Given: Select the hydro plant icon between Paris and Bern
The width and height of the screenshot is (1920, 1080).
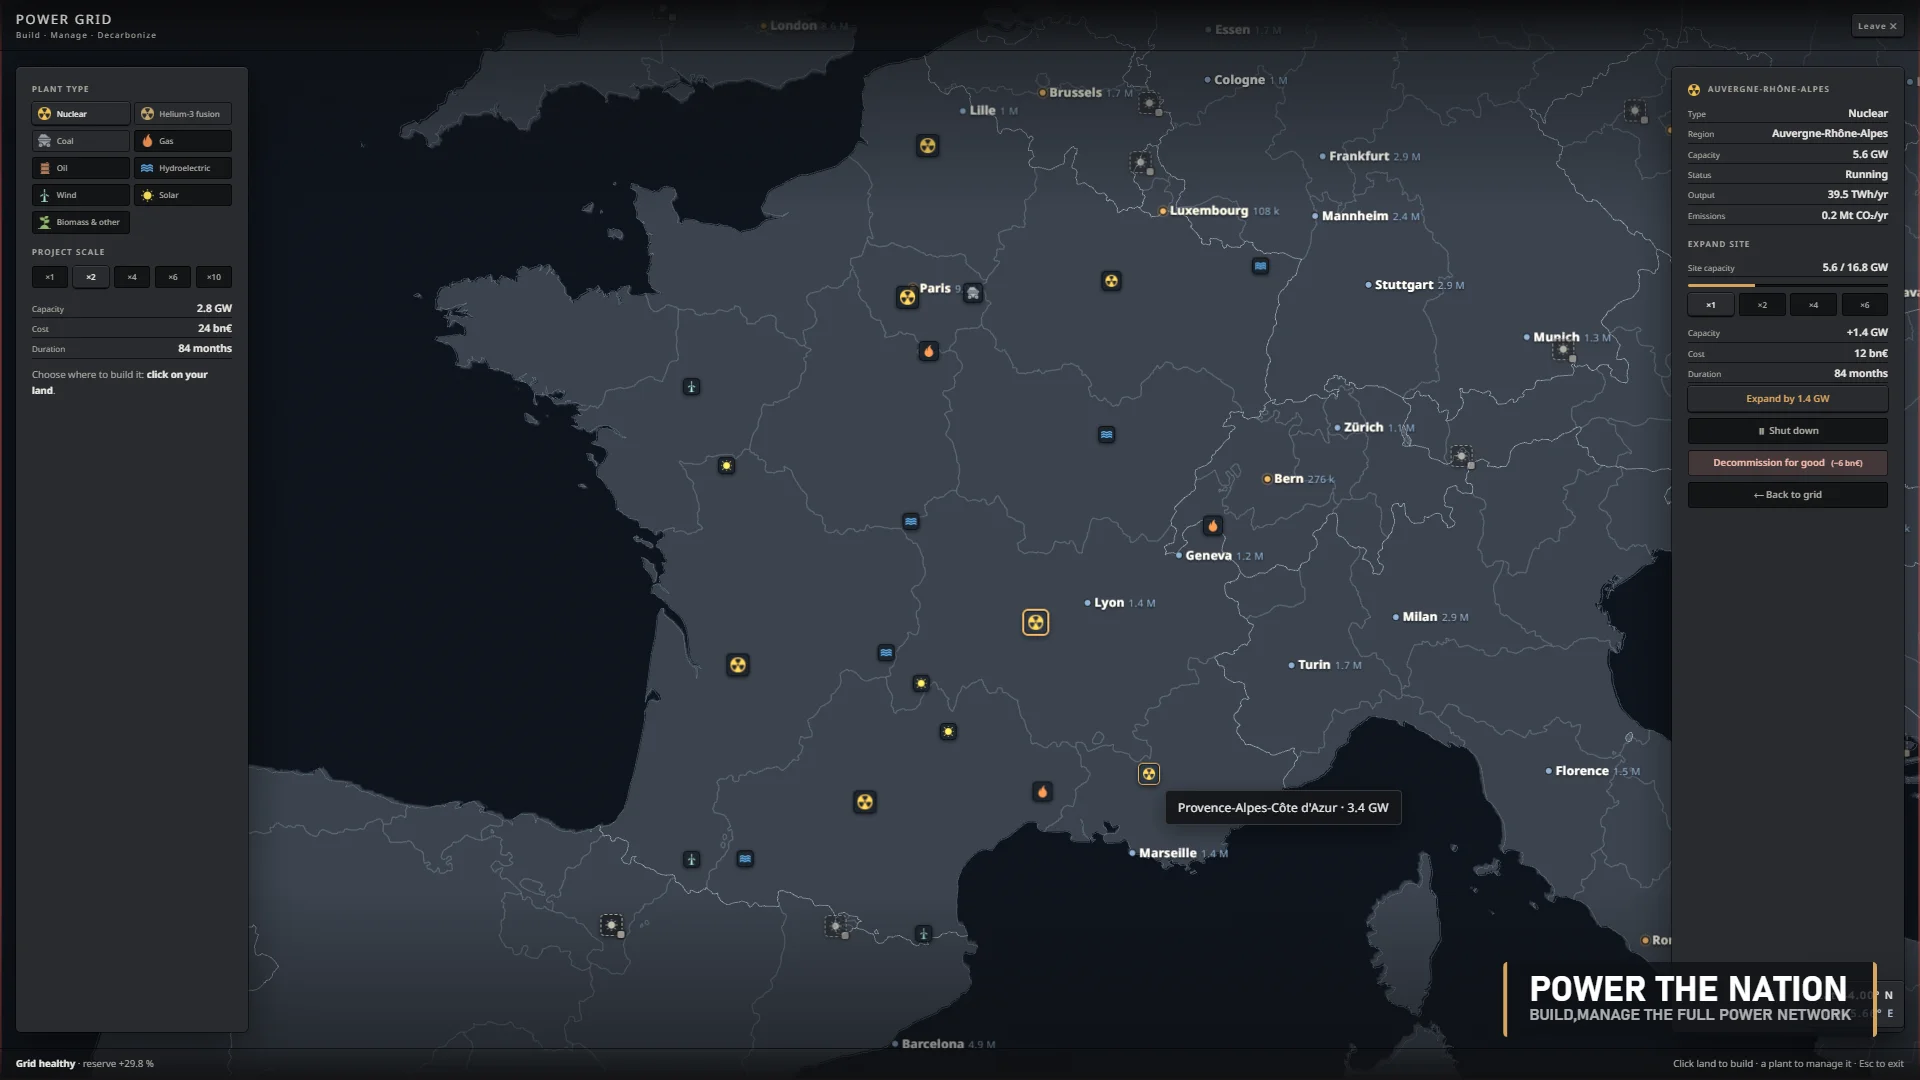Looking at the screenshot, I should (x=1106, y=435).
